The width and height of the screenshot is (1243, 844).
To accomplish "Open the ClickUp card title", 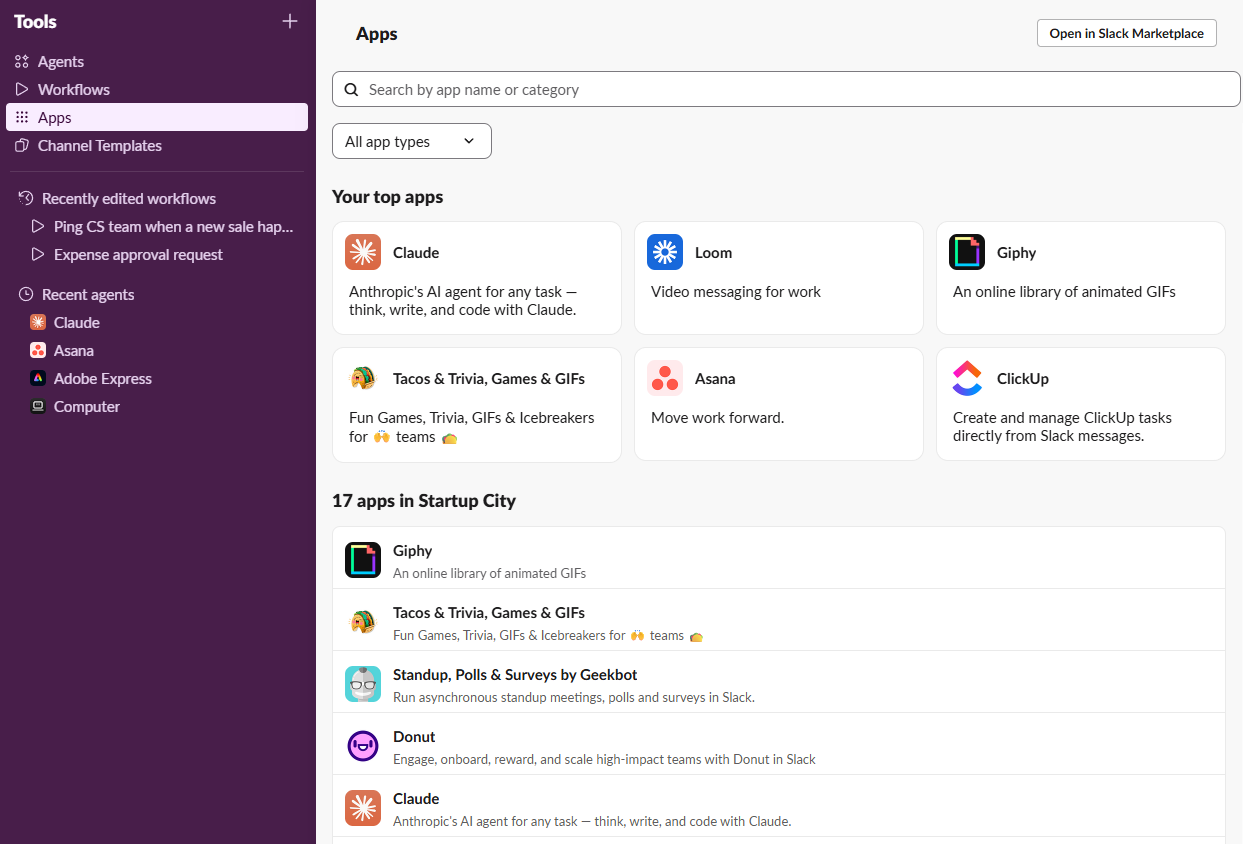I will 1023,379.
